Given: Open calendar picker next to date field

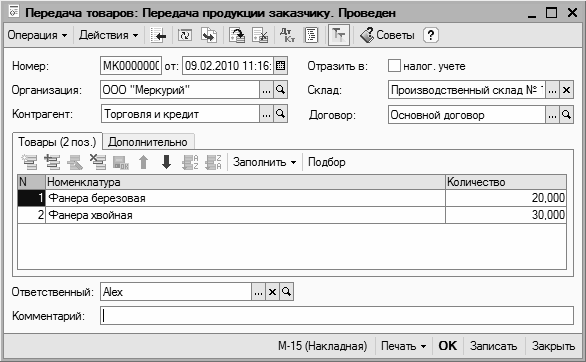Looking at the screenshot, I should coord(280,66).
